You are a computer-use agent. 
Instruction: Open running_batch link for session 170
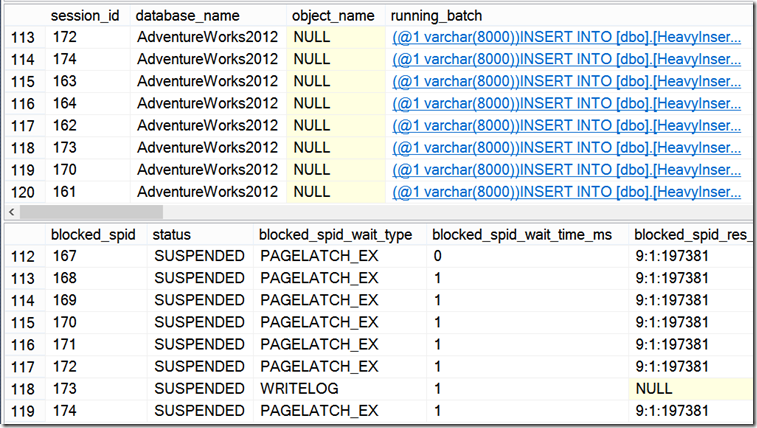pyautogui.click(x=566, y=170)
